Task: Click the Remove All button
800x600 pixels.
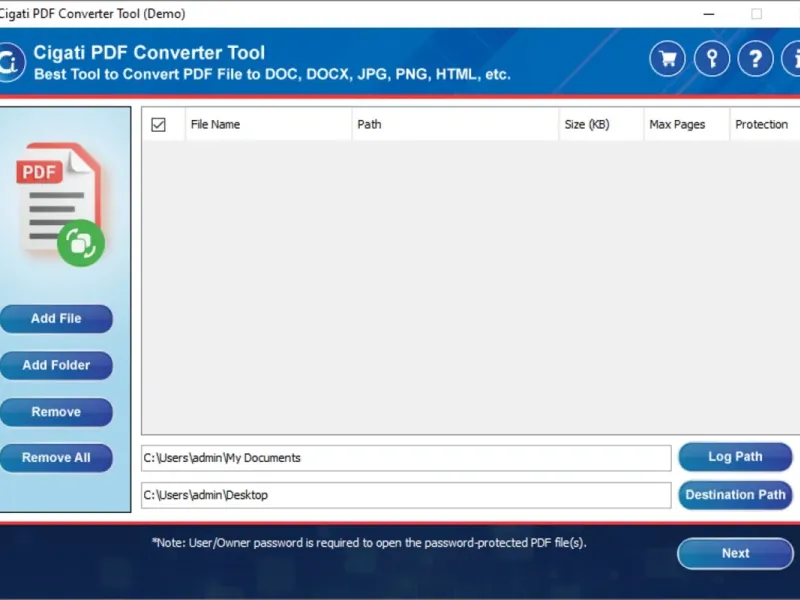Action: tap(56, 458)
